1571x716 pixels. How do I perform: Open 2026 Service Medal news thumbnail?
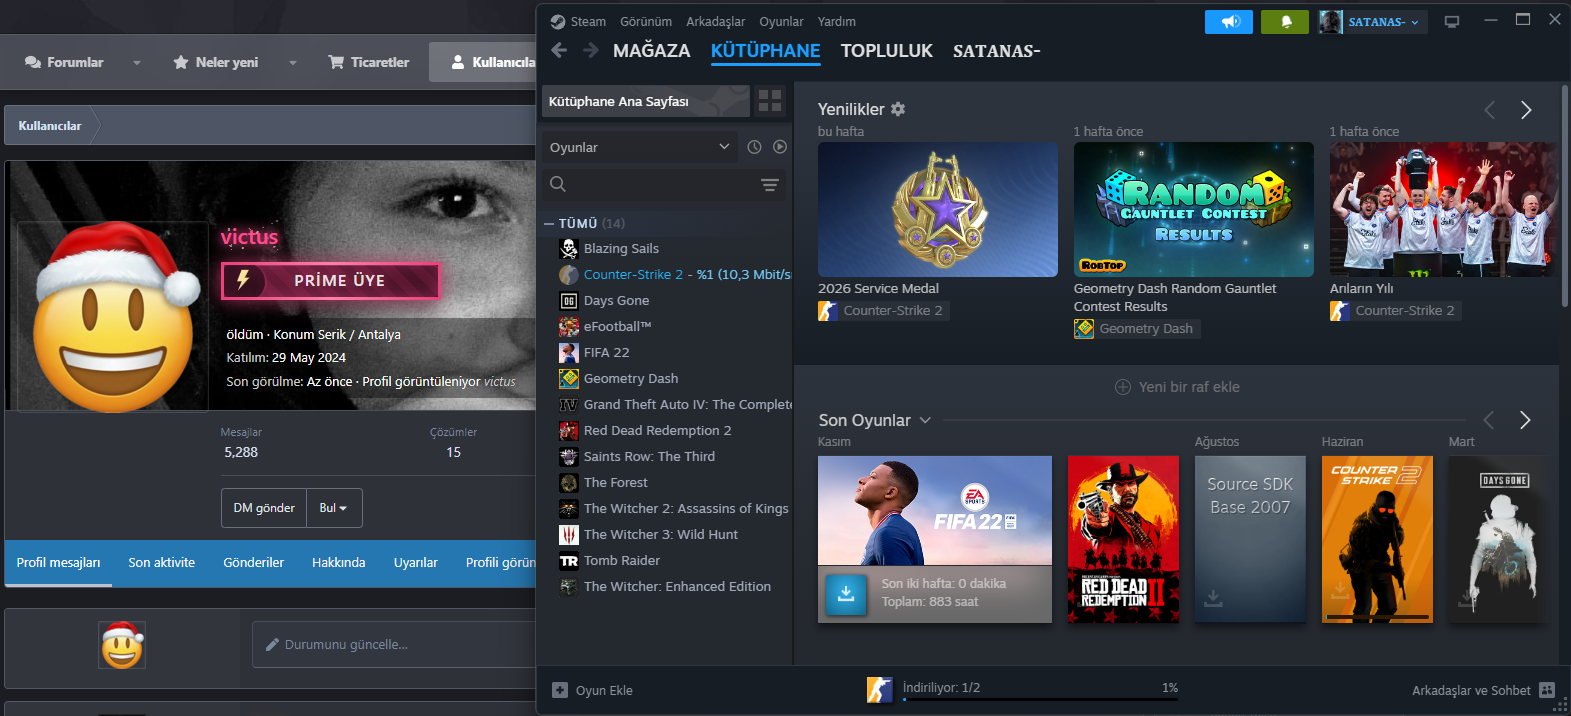pos(938,209)
